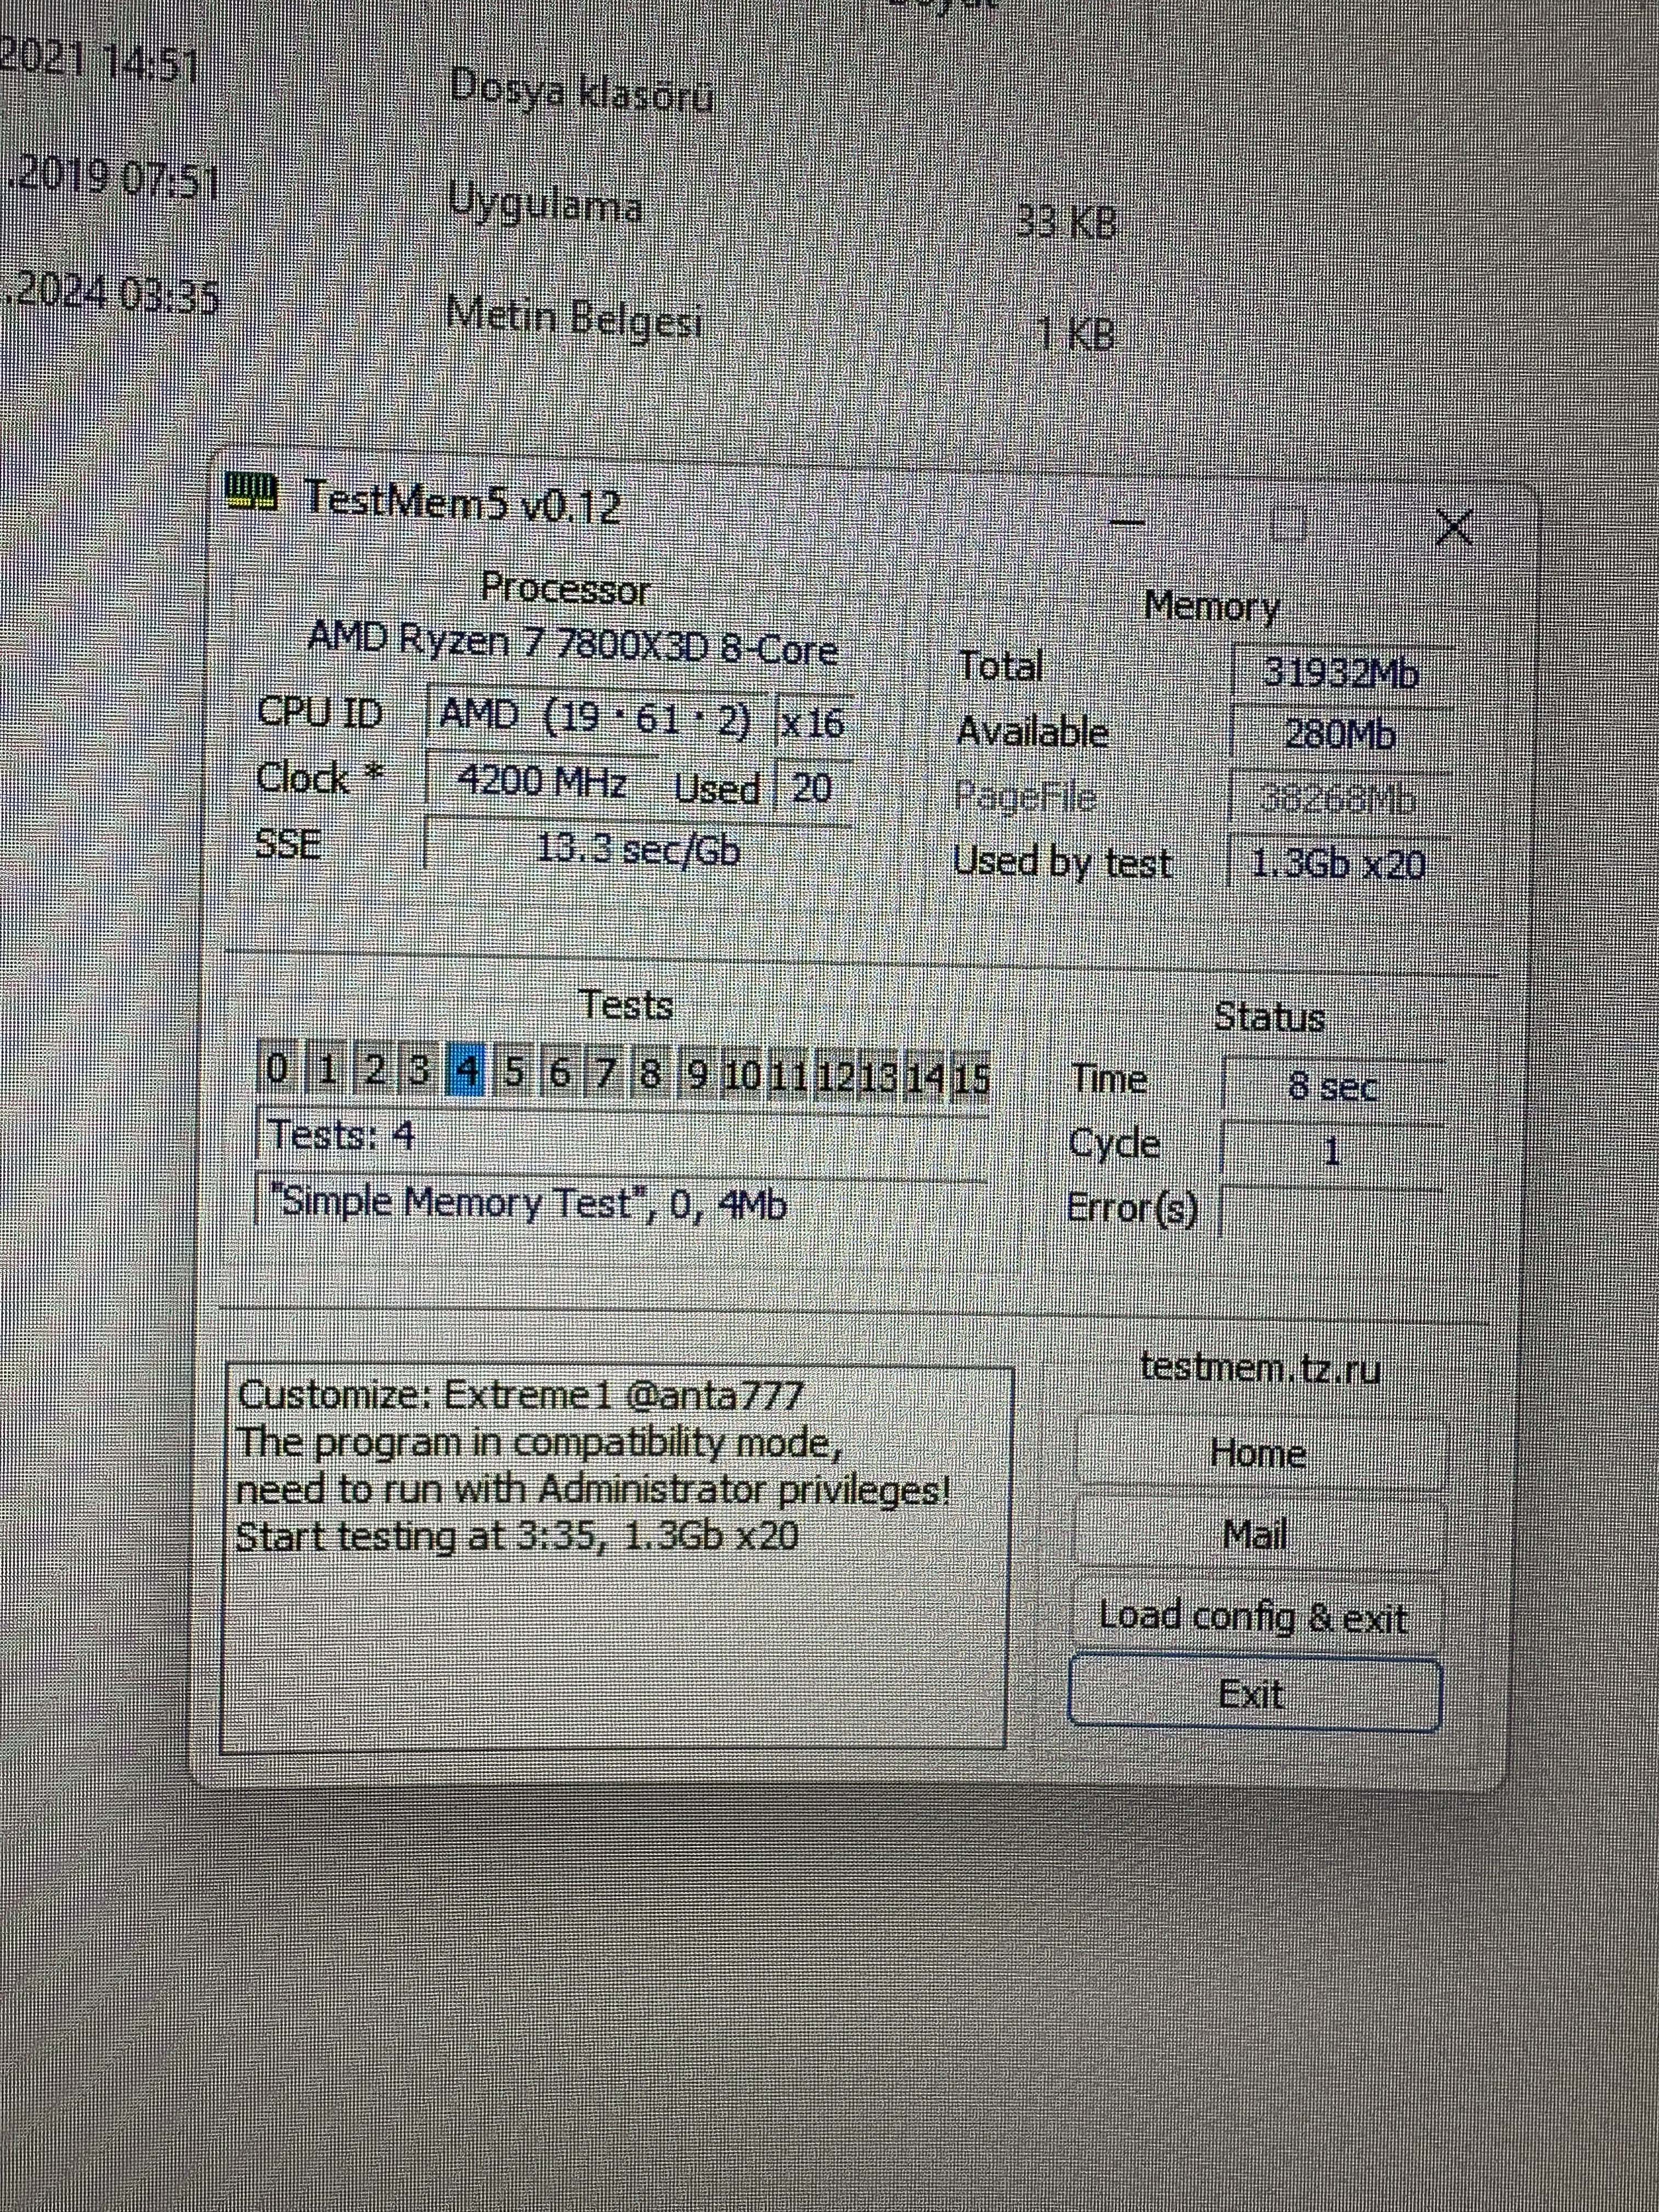Click the empty Error(s) field

tap(1330, 1212)
